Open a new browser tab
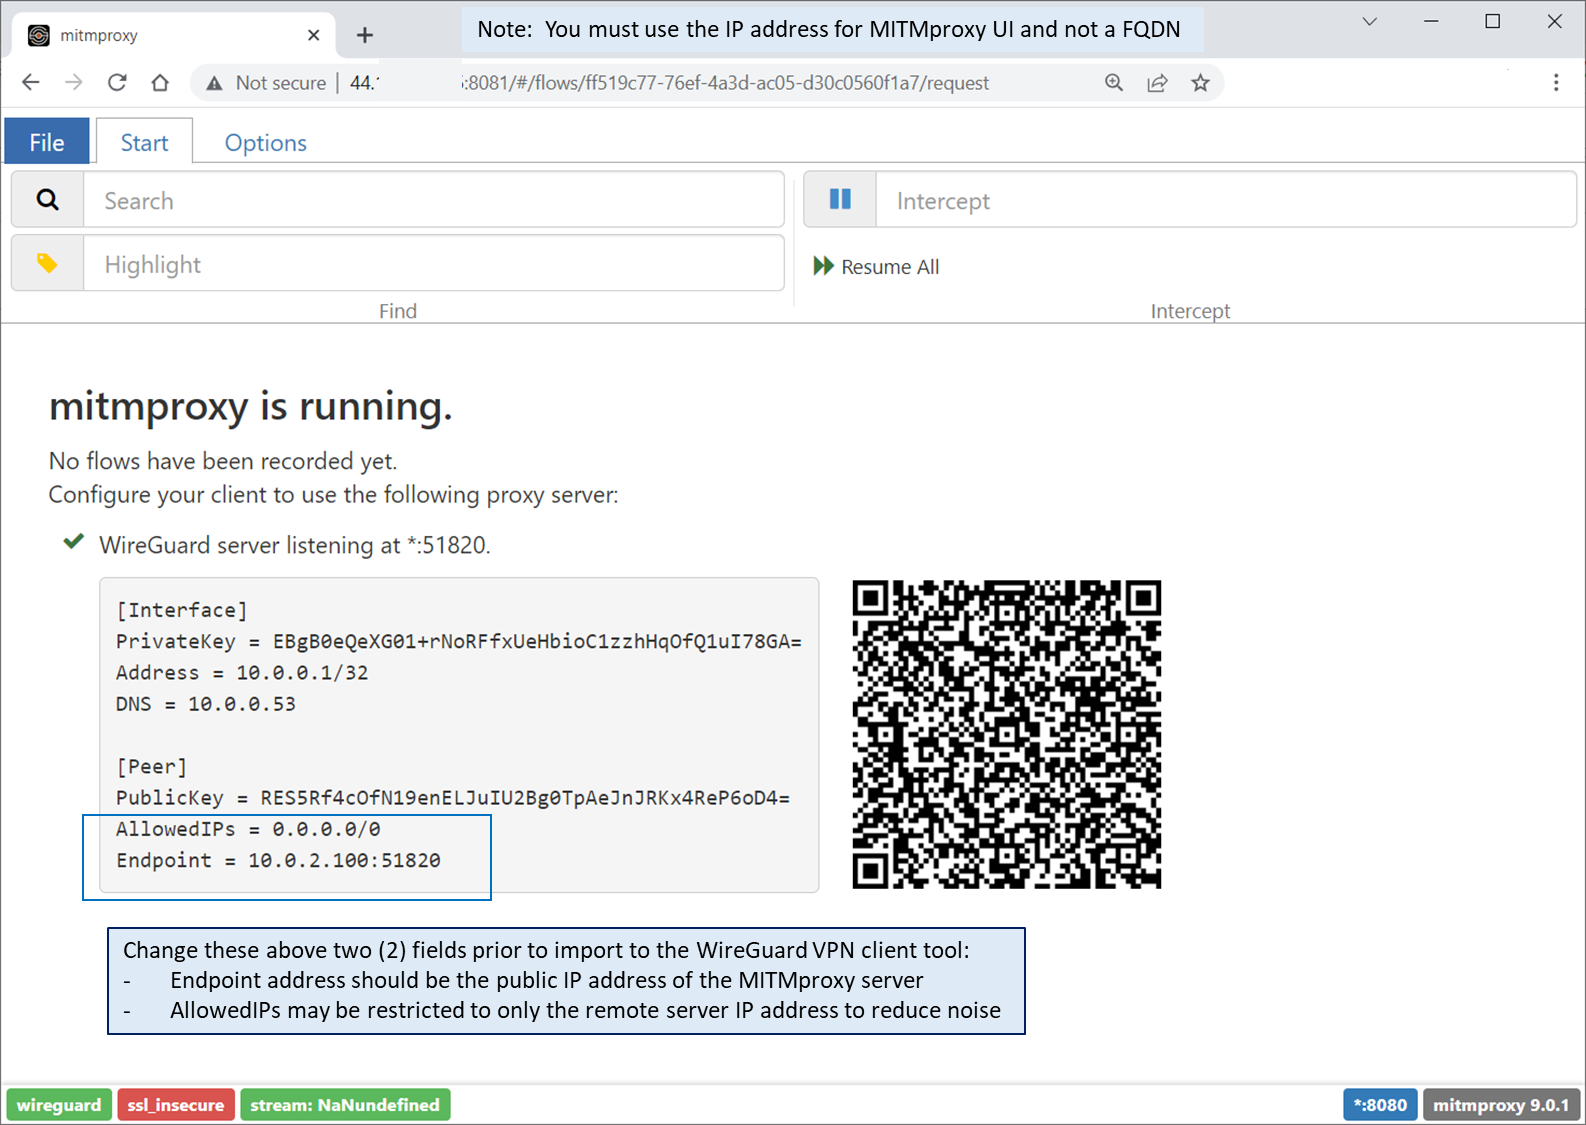Screen dimensions: 1586x1125 point(365,36)
